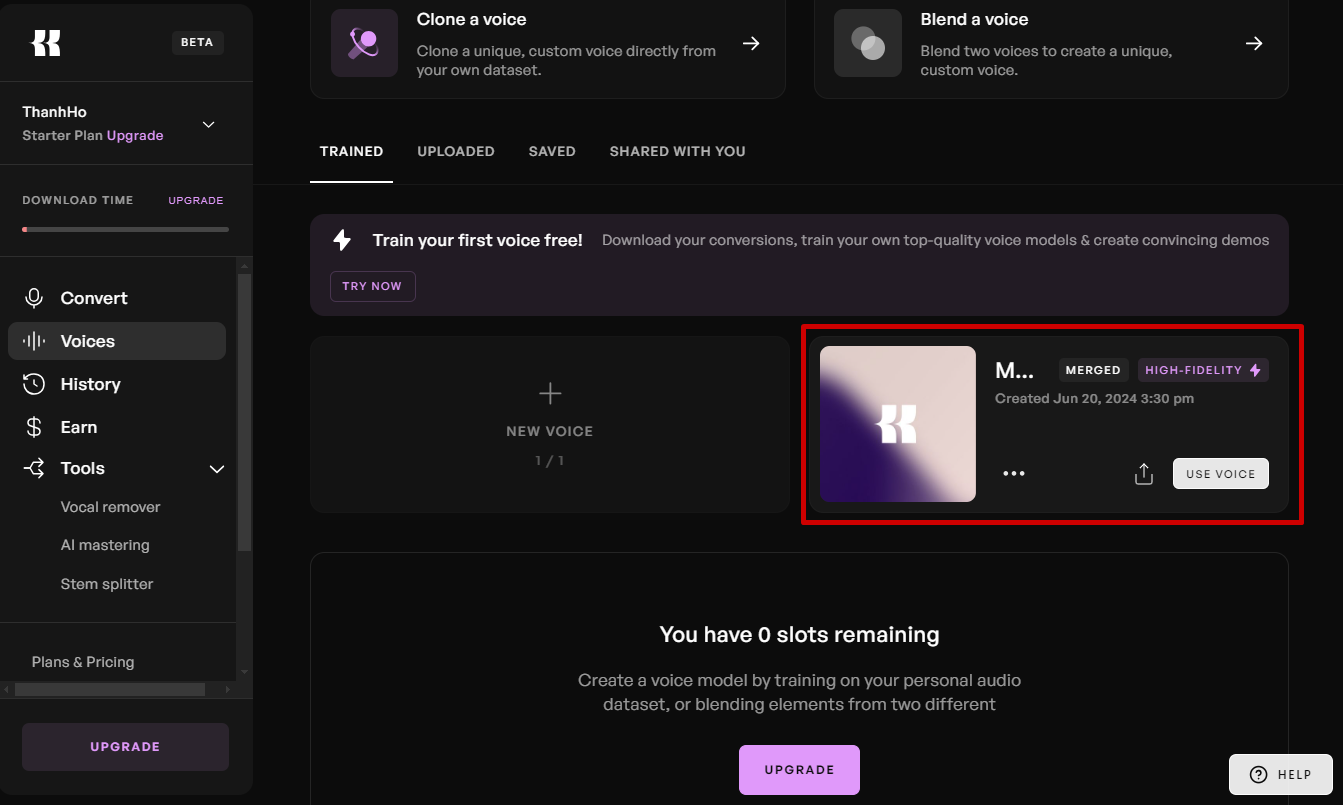Screen dimensions: 1343x805
Task: Switch to the Saved tab
Action: click(x=552, y=151)
